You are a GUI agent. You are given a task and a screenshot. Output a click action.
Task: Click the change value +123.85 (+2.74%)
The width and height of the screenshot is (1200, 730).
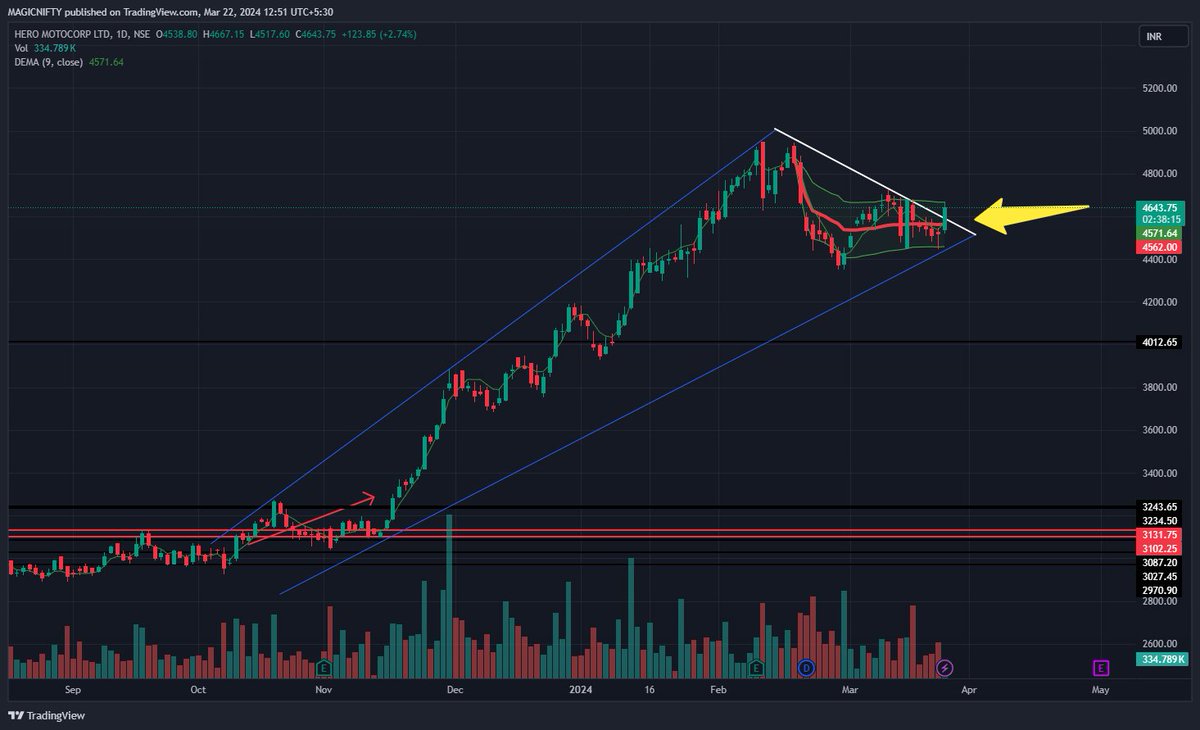(x=377, y=34)
